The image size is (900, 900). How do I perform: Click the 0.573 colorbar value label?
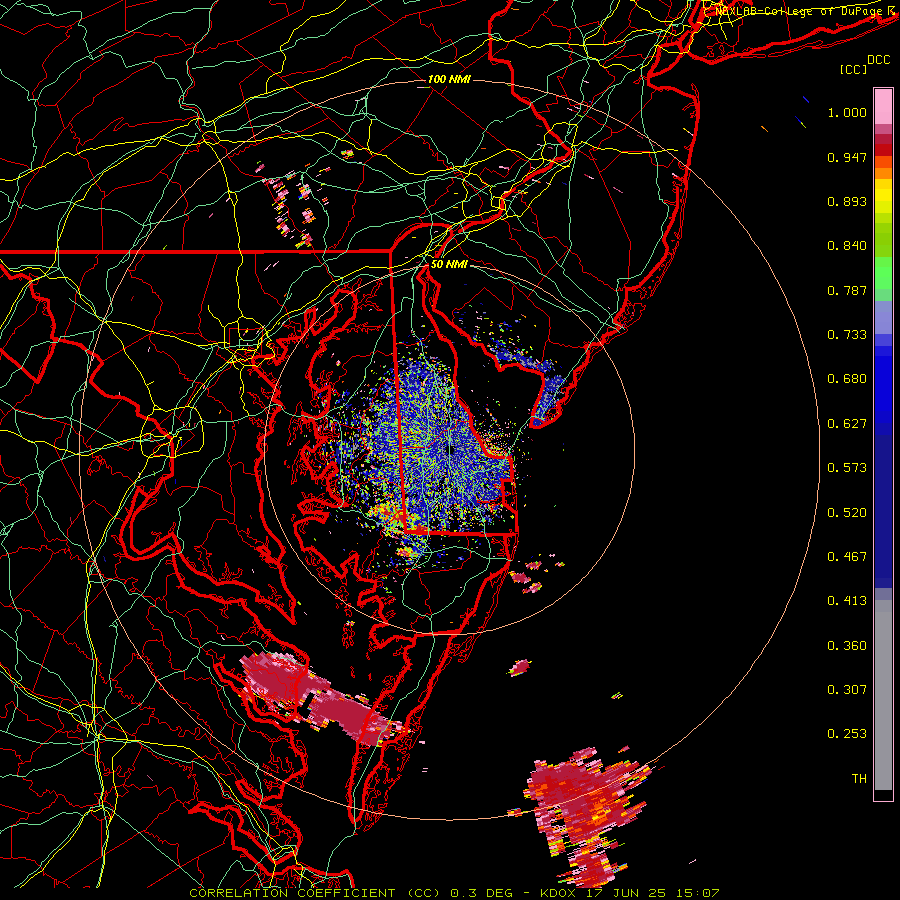pos(847,468)
